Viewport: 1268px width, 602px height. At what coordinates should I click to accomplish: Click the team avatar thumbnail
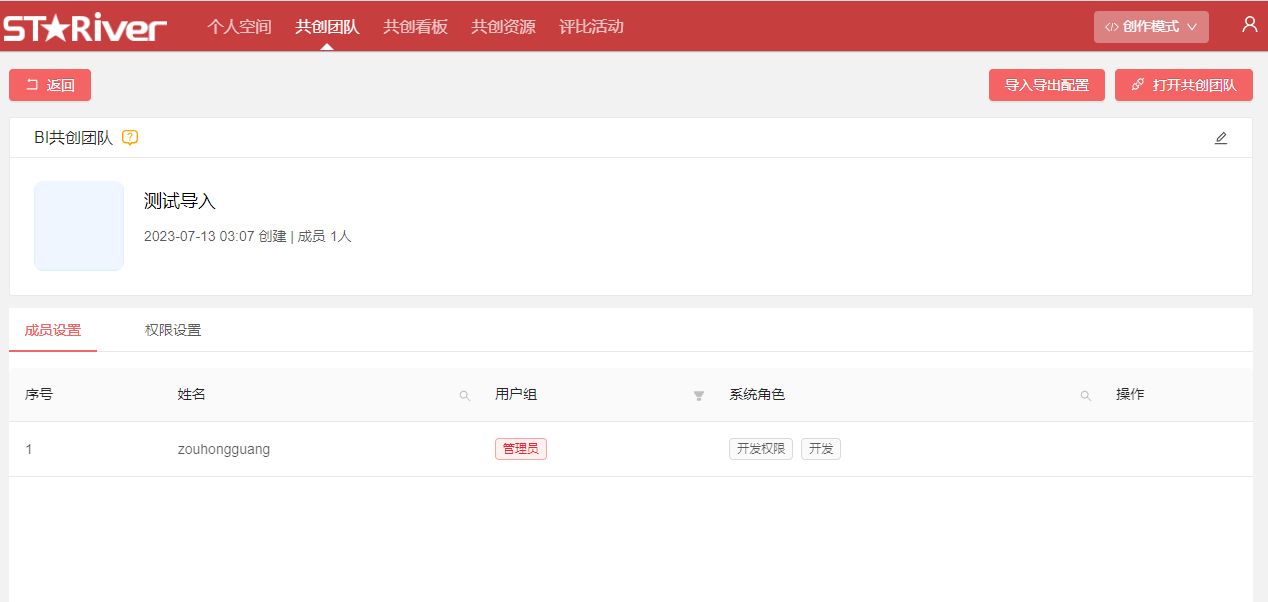click(x=79, y=226)
